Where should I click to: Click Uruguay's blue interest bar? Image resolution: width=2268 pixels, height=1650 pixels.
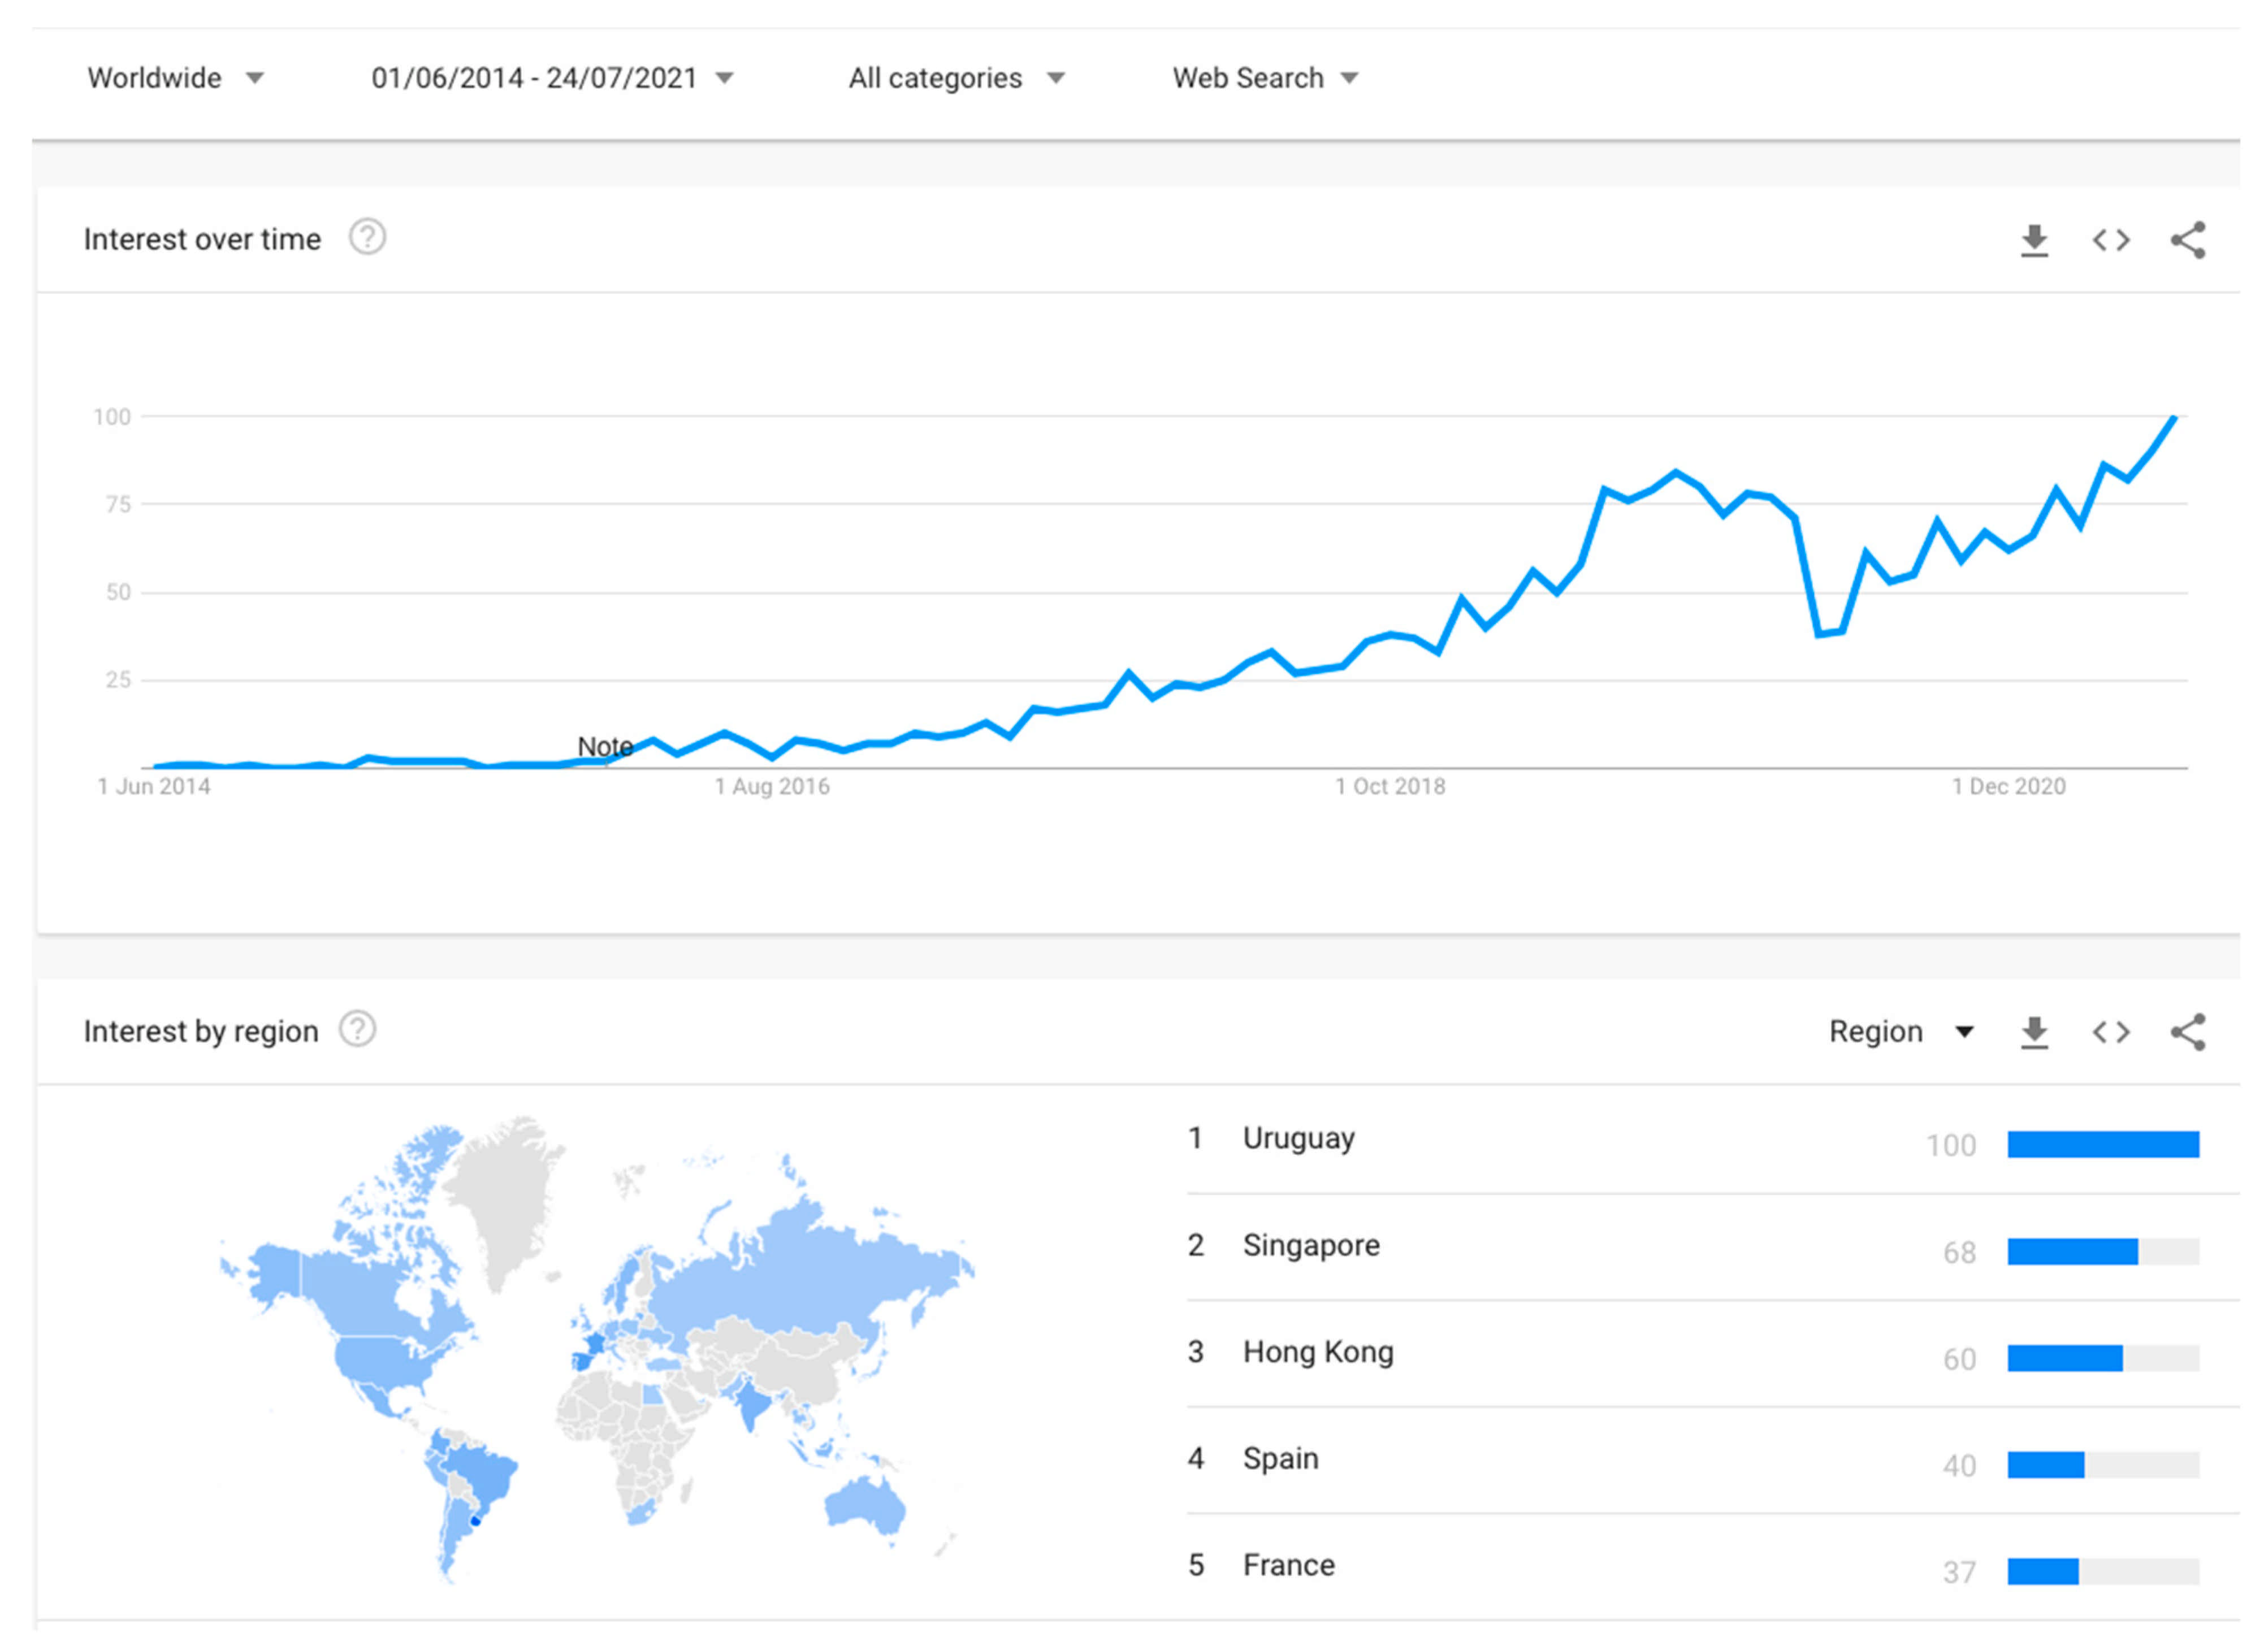coord(2102,1144)
